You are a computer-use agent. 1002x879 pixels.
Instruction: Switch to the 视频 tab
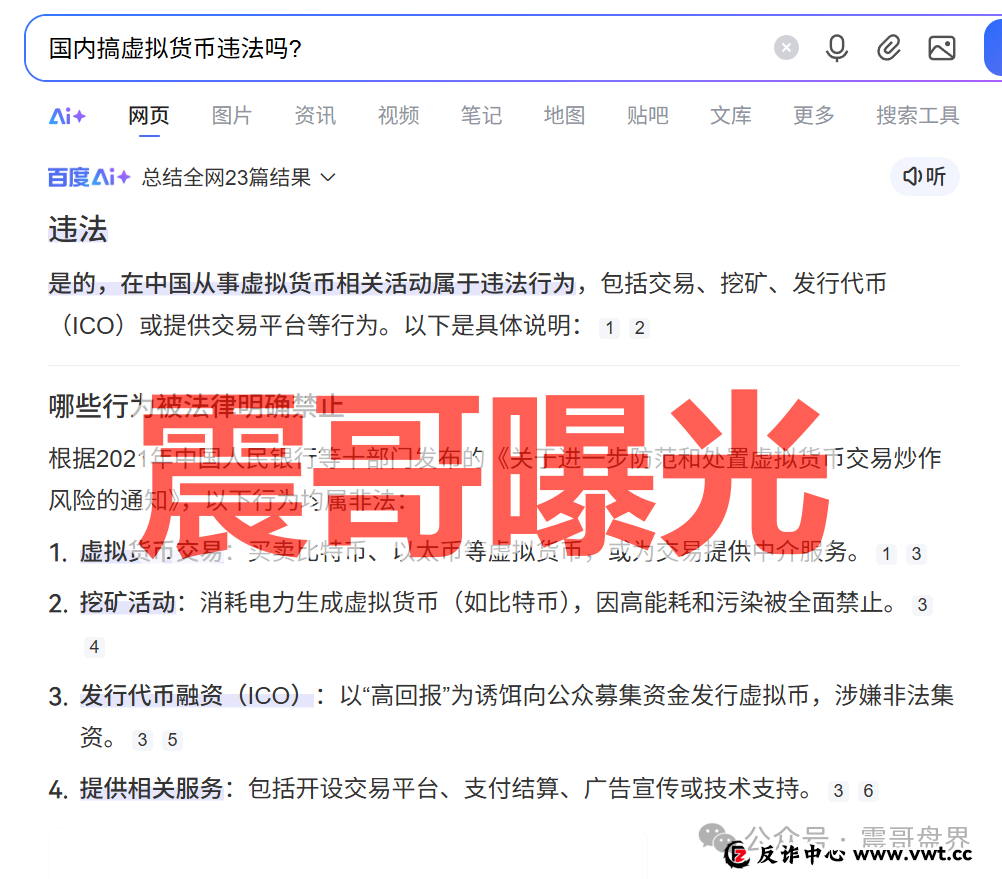coord(398,115)
